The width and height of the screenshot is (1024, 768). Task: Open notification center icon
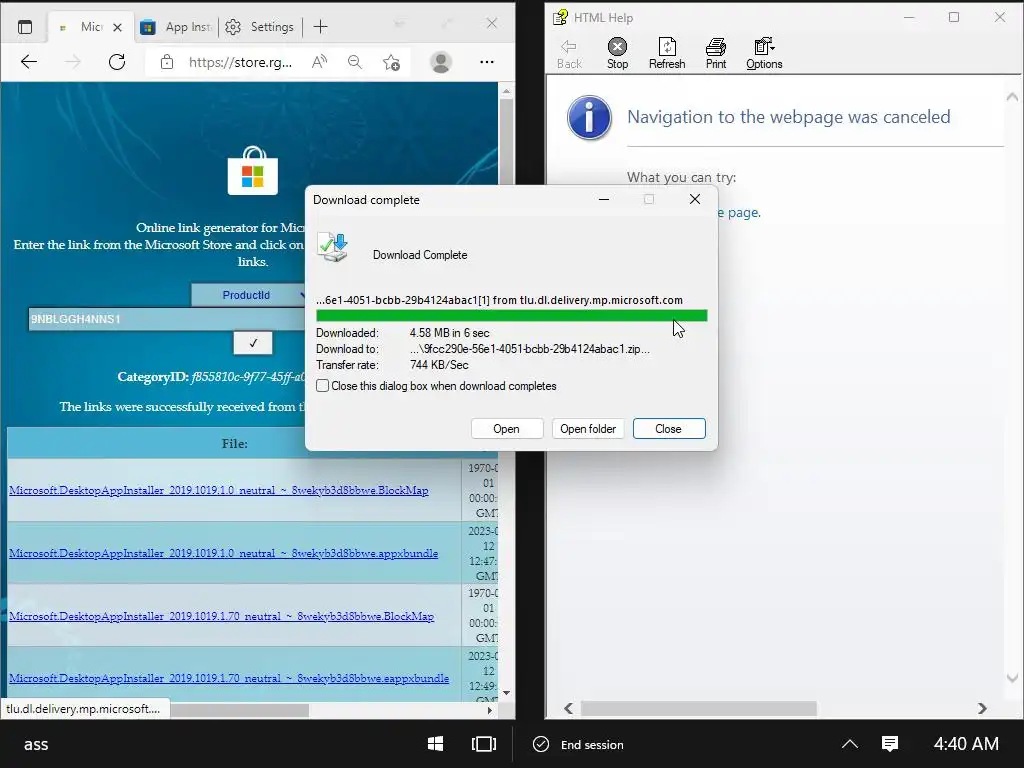pos(890,744)
